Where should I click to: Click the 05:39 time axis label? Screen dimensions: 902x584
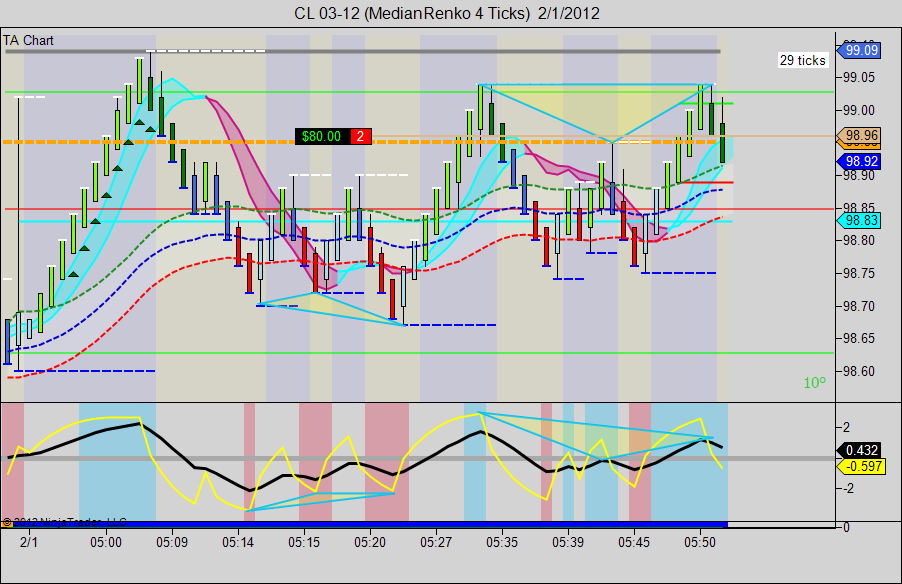tap(568, 543)
